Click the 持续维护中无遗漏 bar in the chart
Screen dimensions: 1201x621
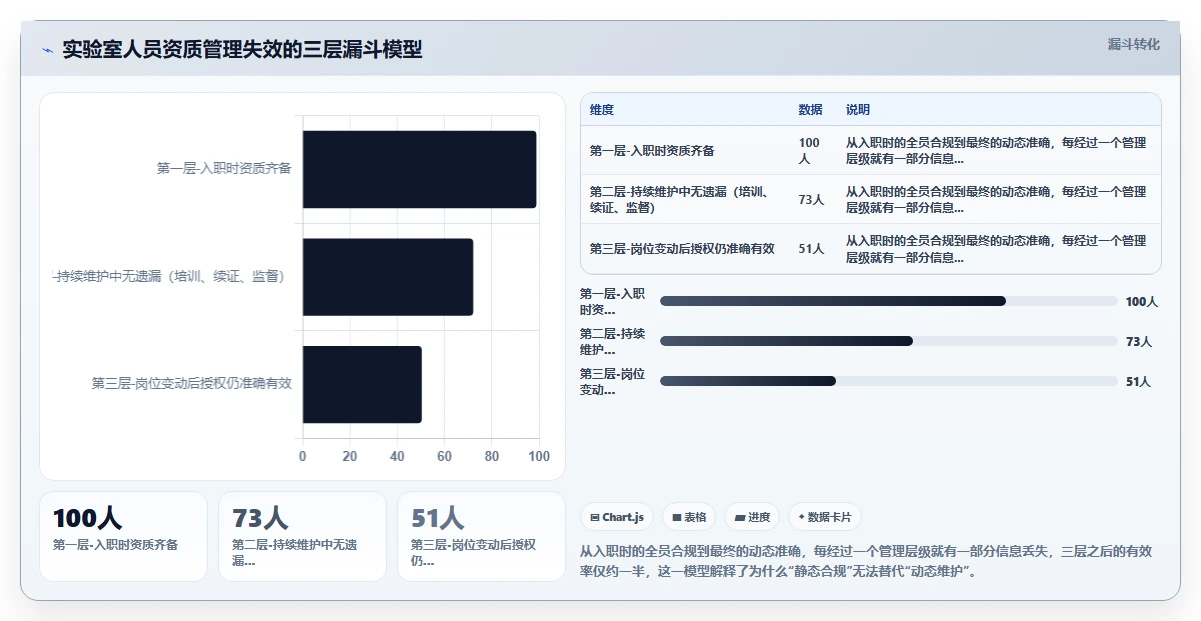pyautogui.click(x=388, y=277)
